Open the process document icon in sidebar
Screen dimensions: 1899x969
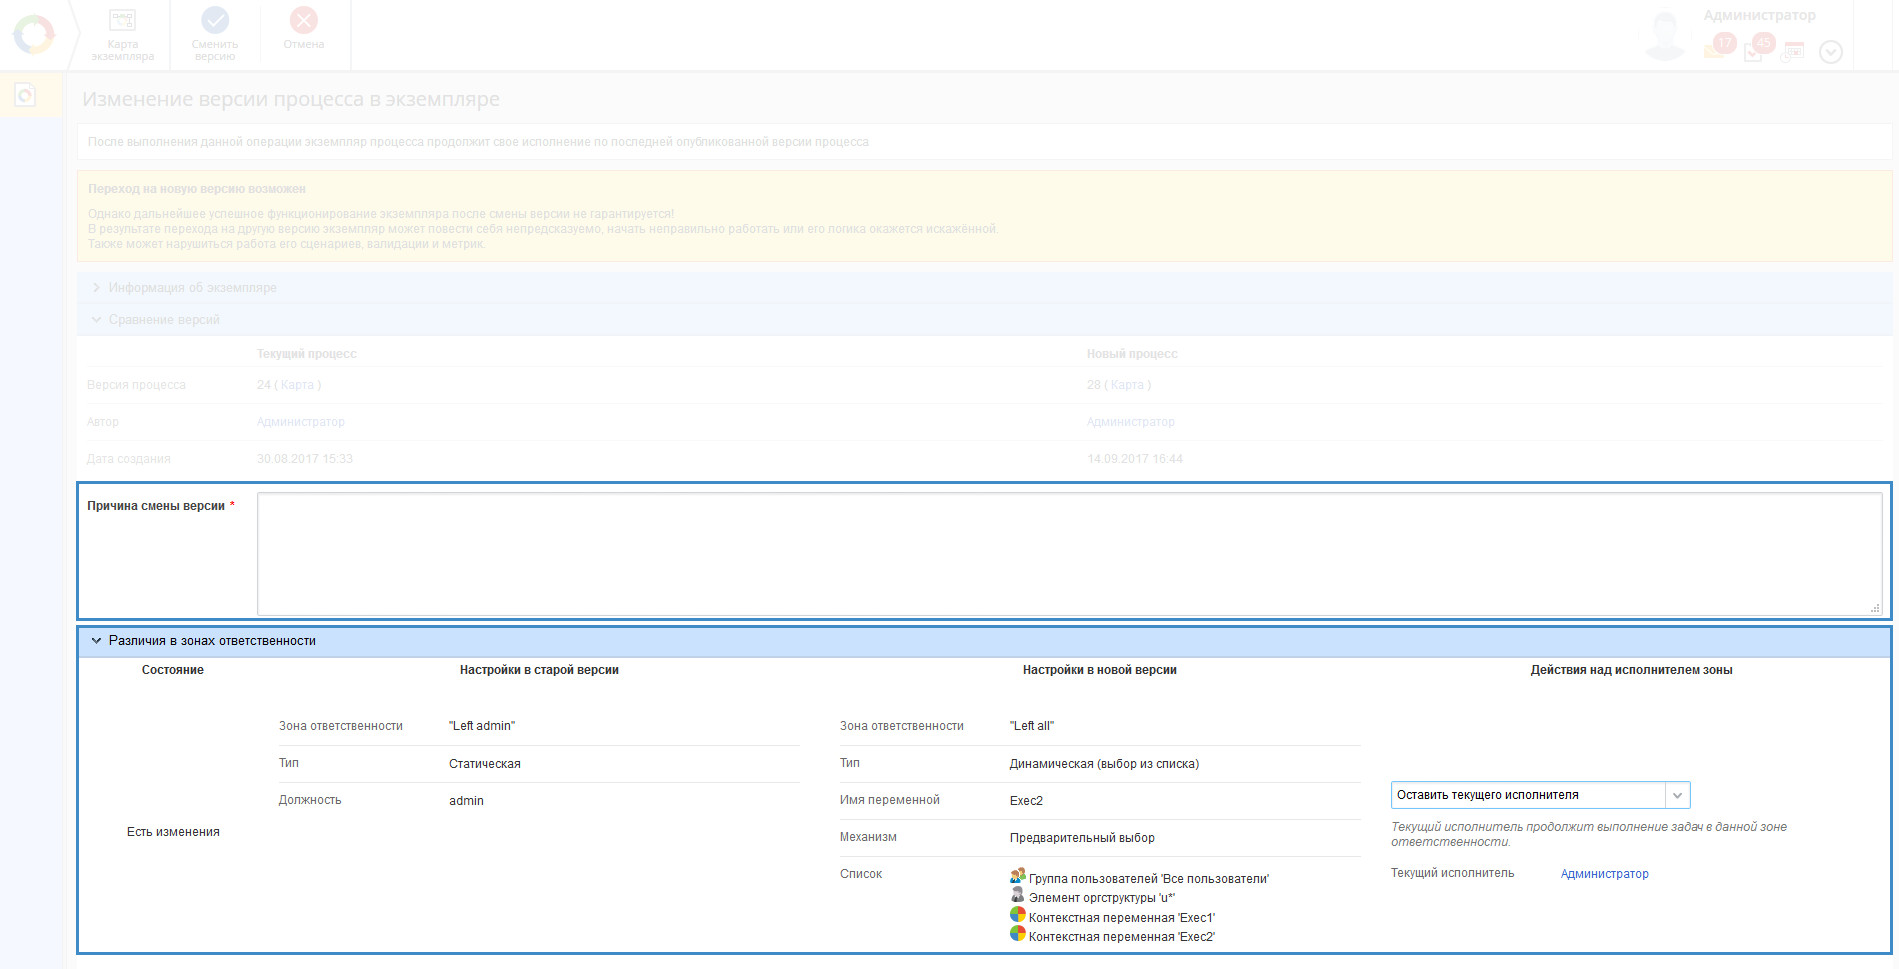tap(25, 96)
